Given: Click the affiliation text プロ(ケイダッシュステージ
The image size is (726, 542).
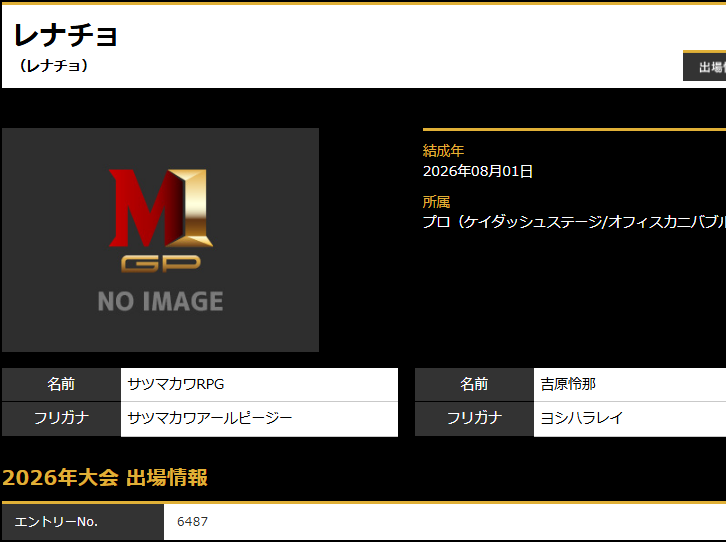Looking at the screenshot, I should (511, 222).
